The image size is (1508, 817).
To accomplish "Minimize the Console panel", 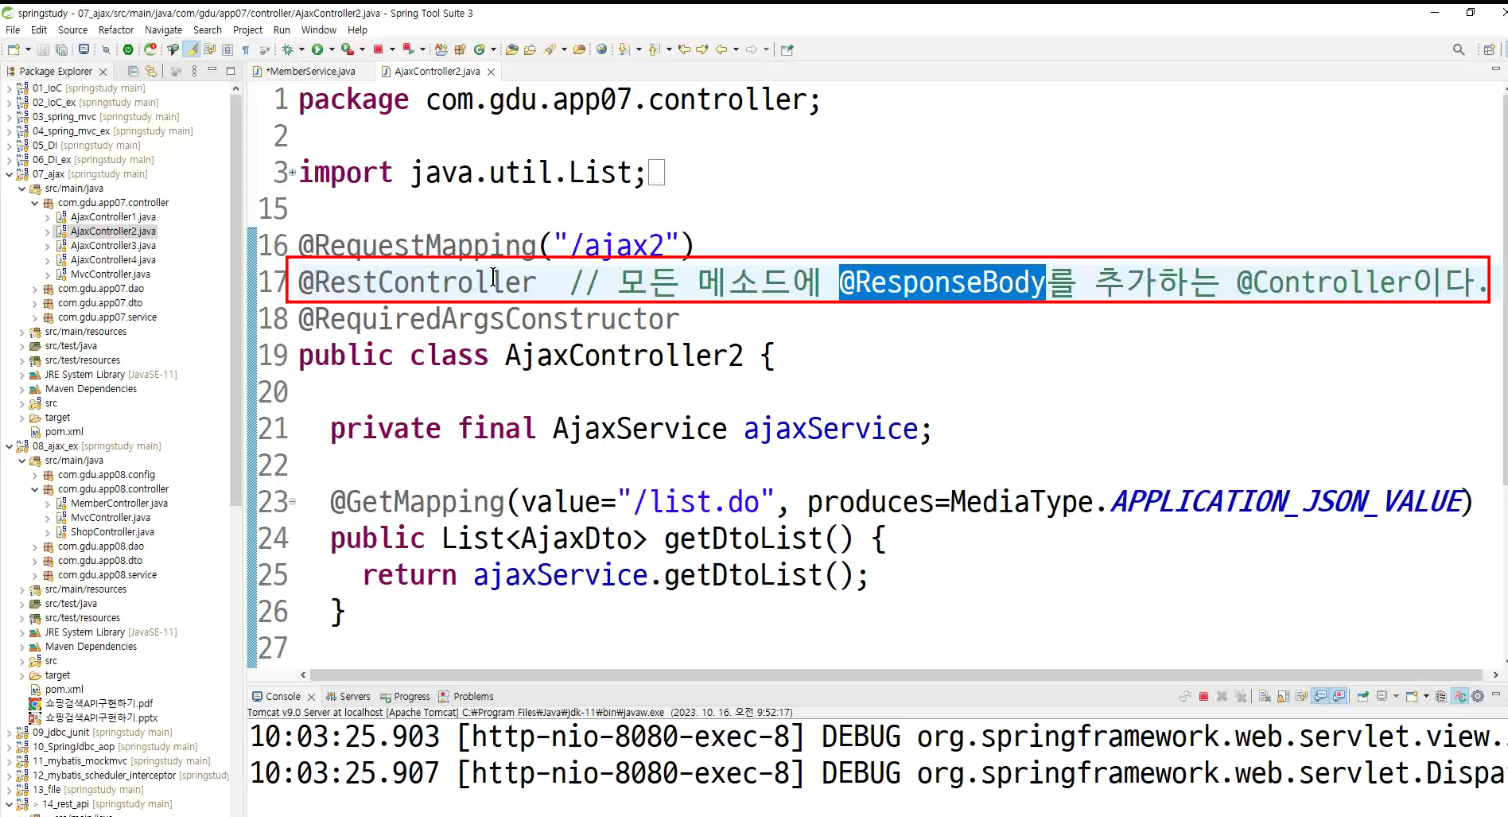I will (1496, 693).
